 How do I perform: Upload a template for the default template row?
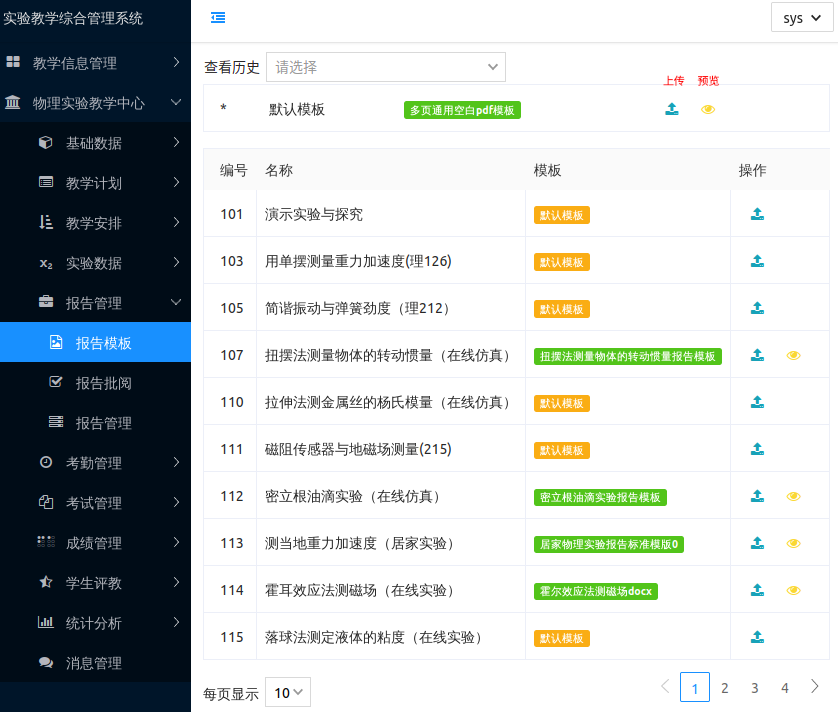click(x=672, y=109)
